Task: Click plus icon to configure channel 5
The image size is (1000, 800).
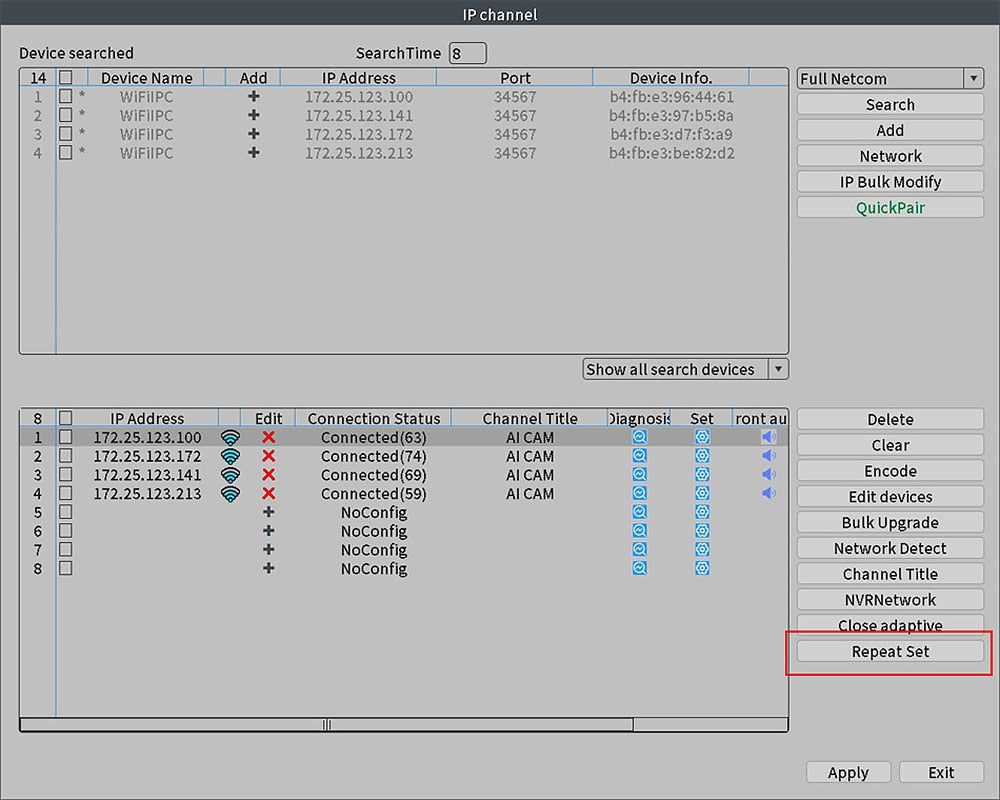Action: (x=268, y=512)
